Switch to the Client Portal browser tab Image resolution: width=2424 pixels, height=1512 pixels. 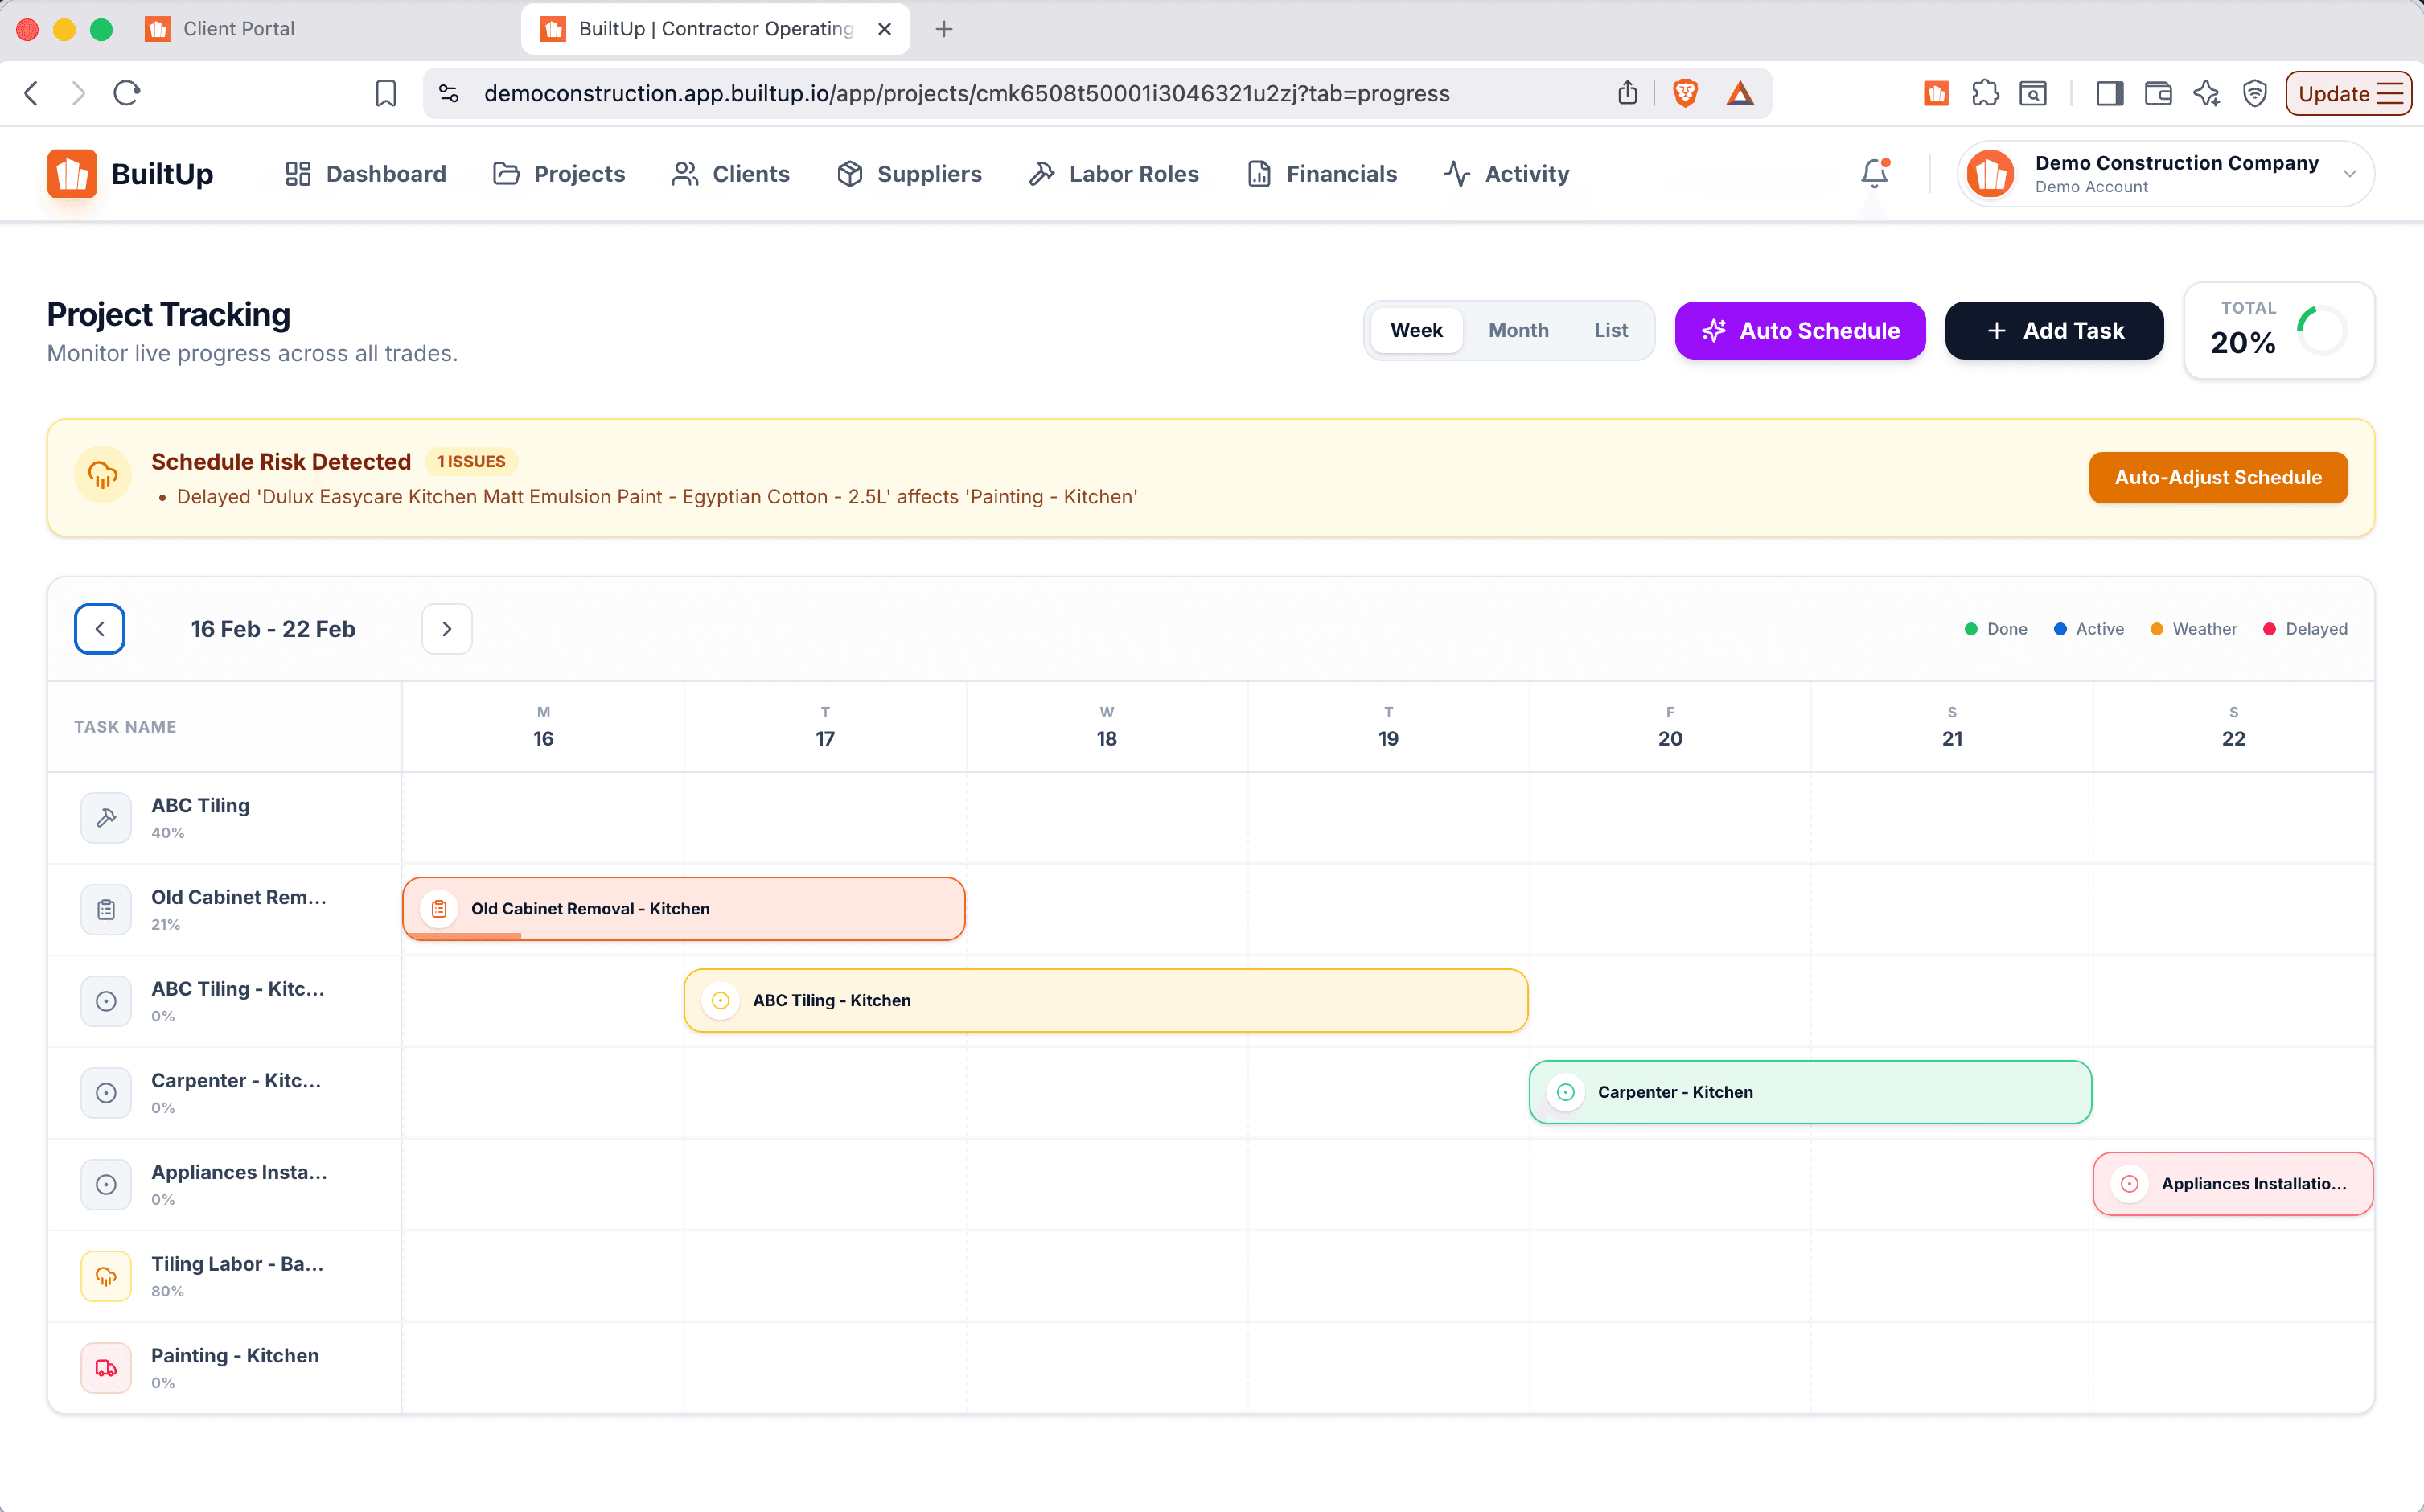(238, 28)
